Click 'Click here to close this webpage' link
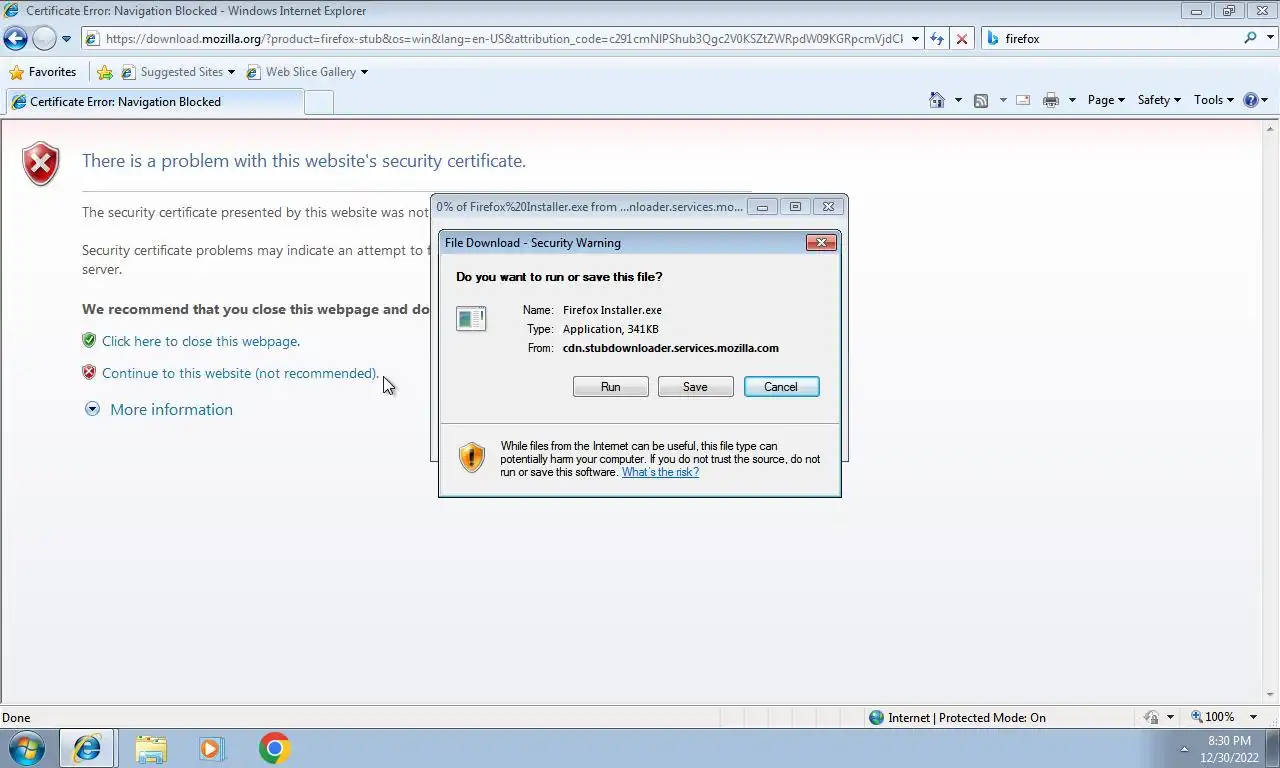This screenshot has height=768, width=1280. [200, 341]
